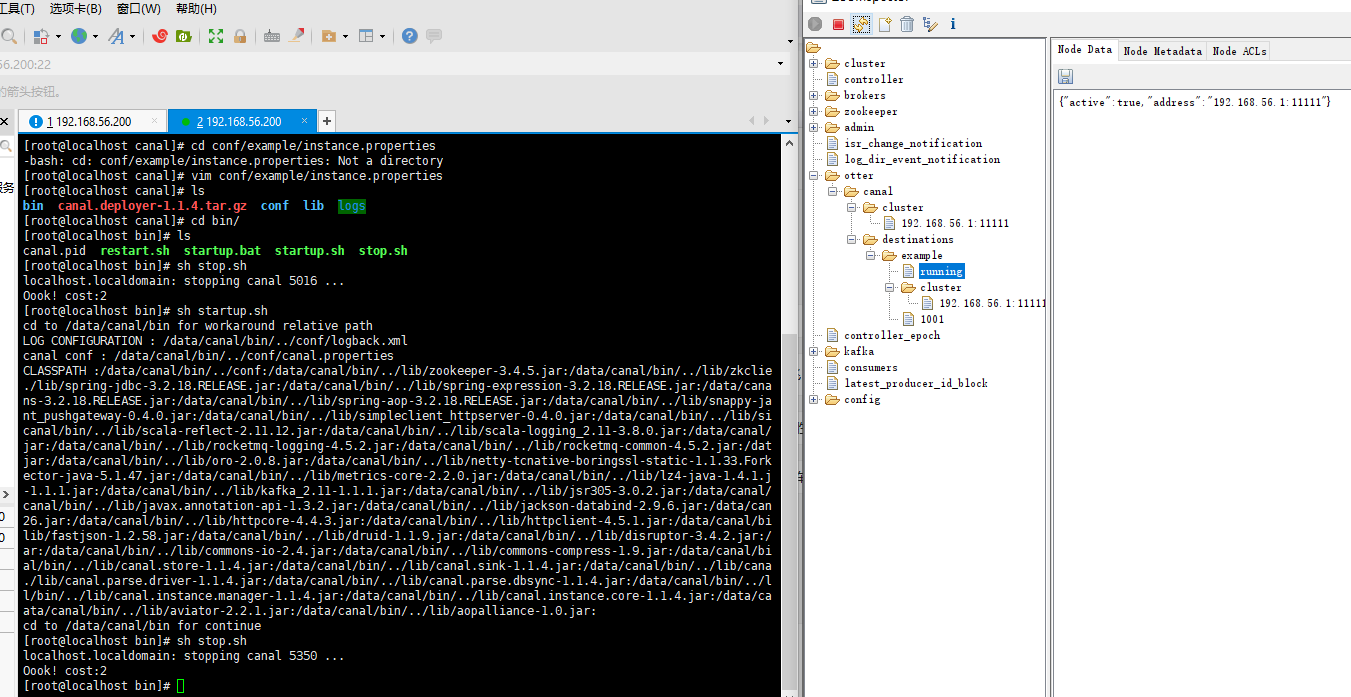
Task: Open the ZooInspector about info icon
Action: (x=952, y=24)
